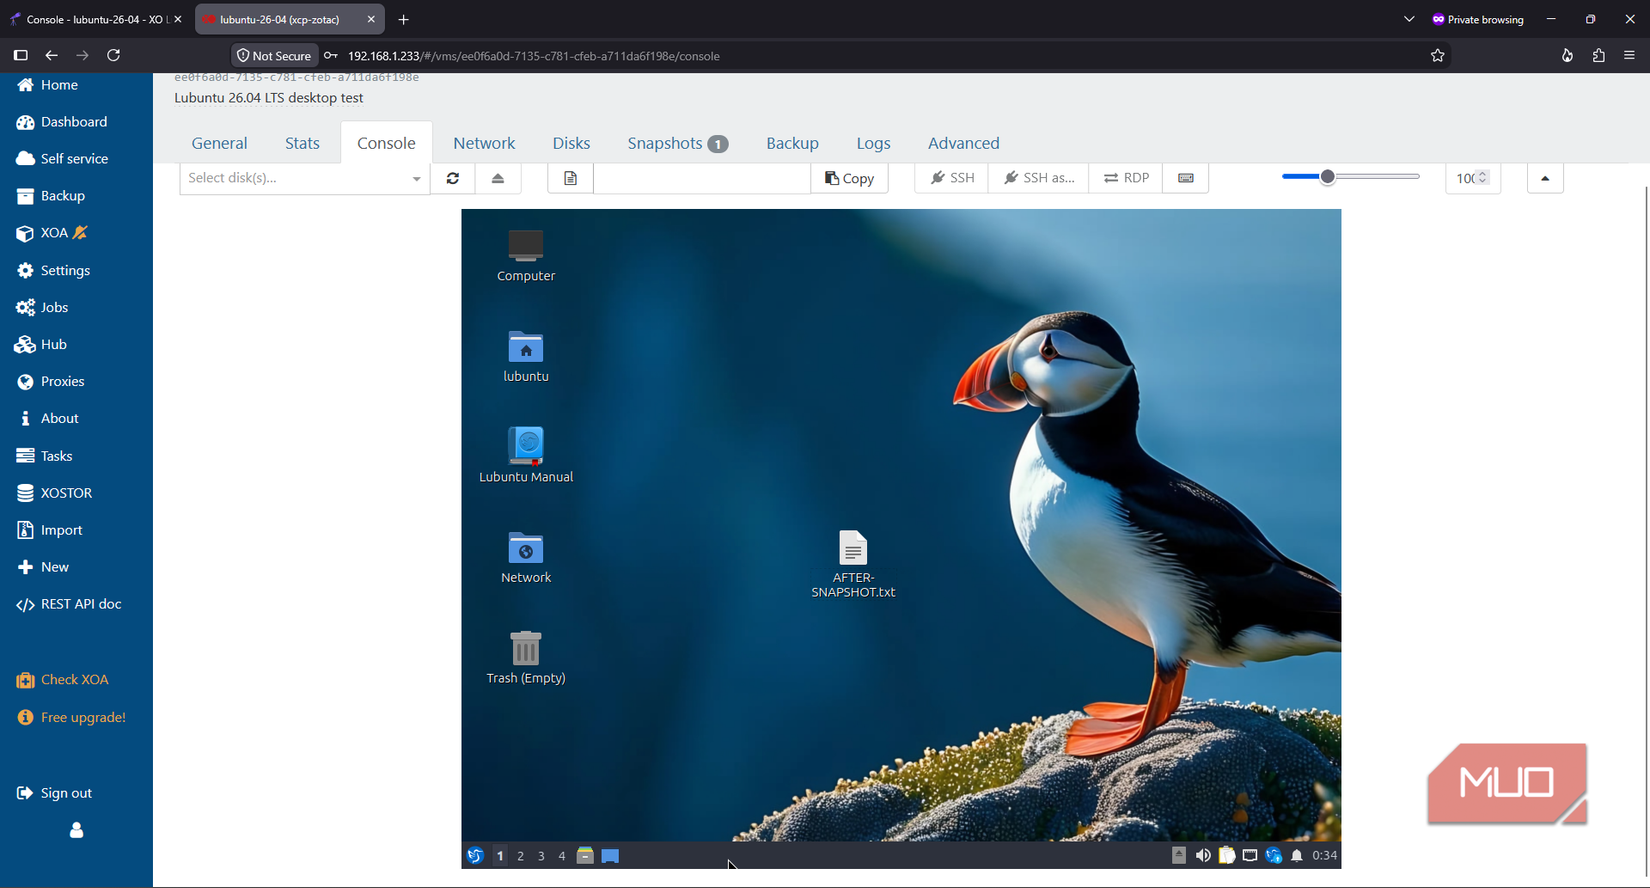1650x888 pixels.
Task: Select the lubuntu home folder icon
Action: coord(526,357)
